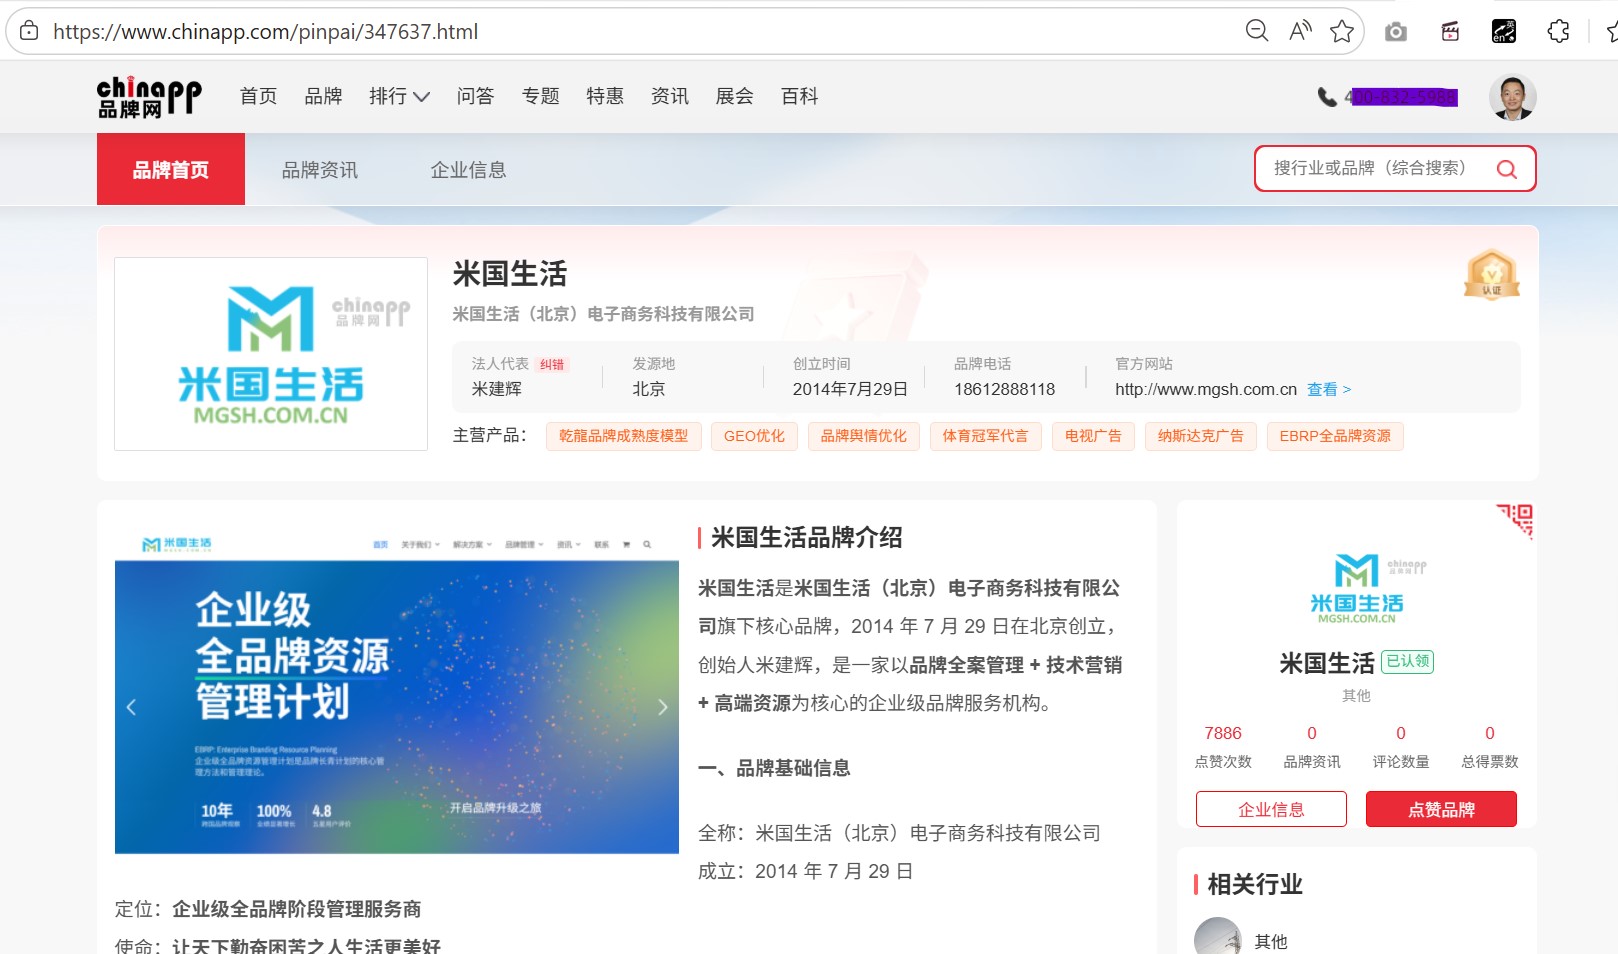Viewport: 1618px width, 954px height.
Task: Add page to favorites with star icon
Action: 1342,31
